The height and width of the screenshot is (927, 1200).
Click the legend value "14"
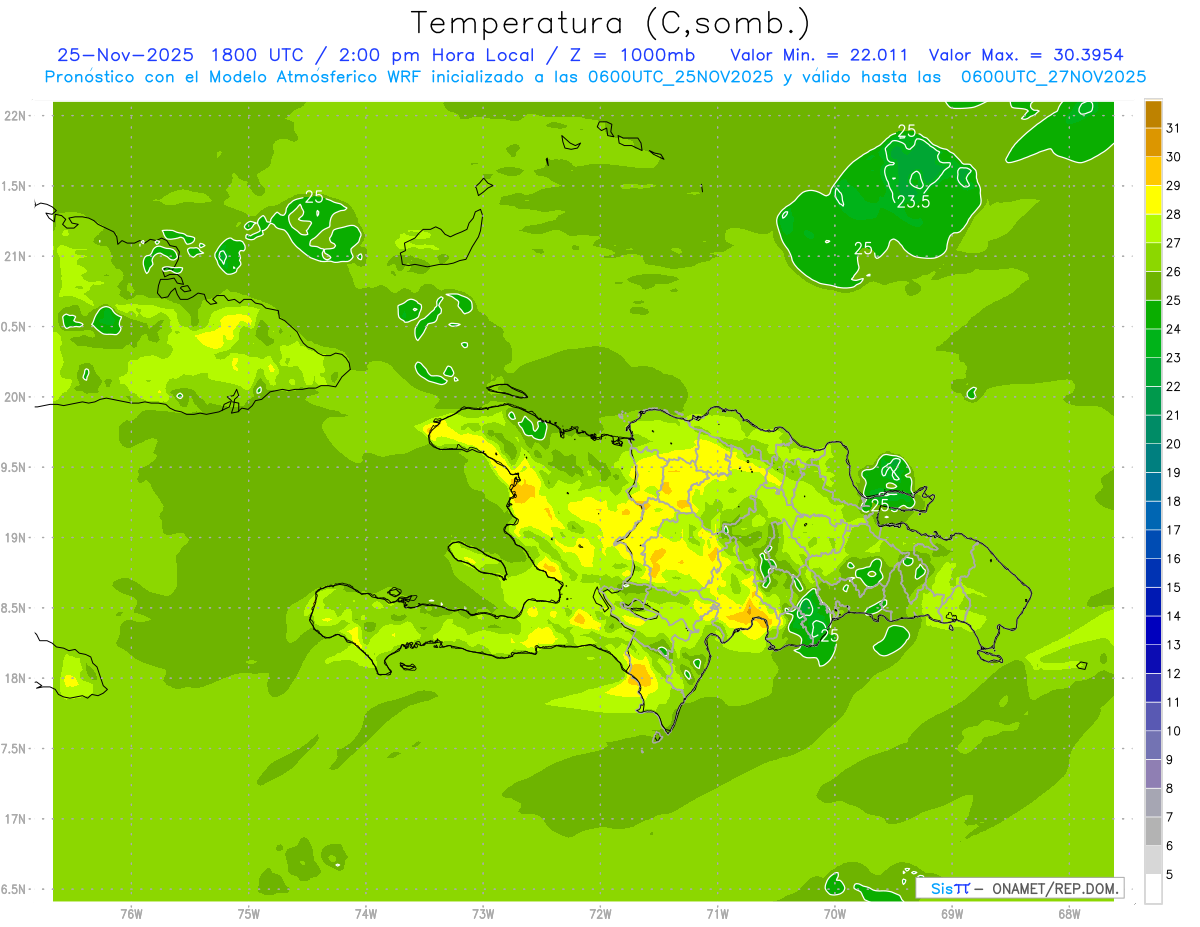pyautogui.click(x=1173, y=616)
